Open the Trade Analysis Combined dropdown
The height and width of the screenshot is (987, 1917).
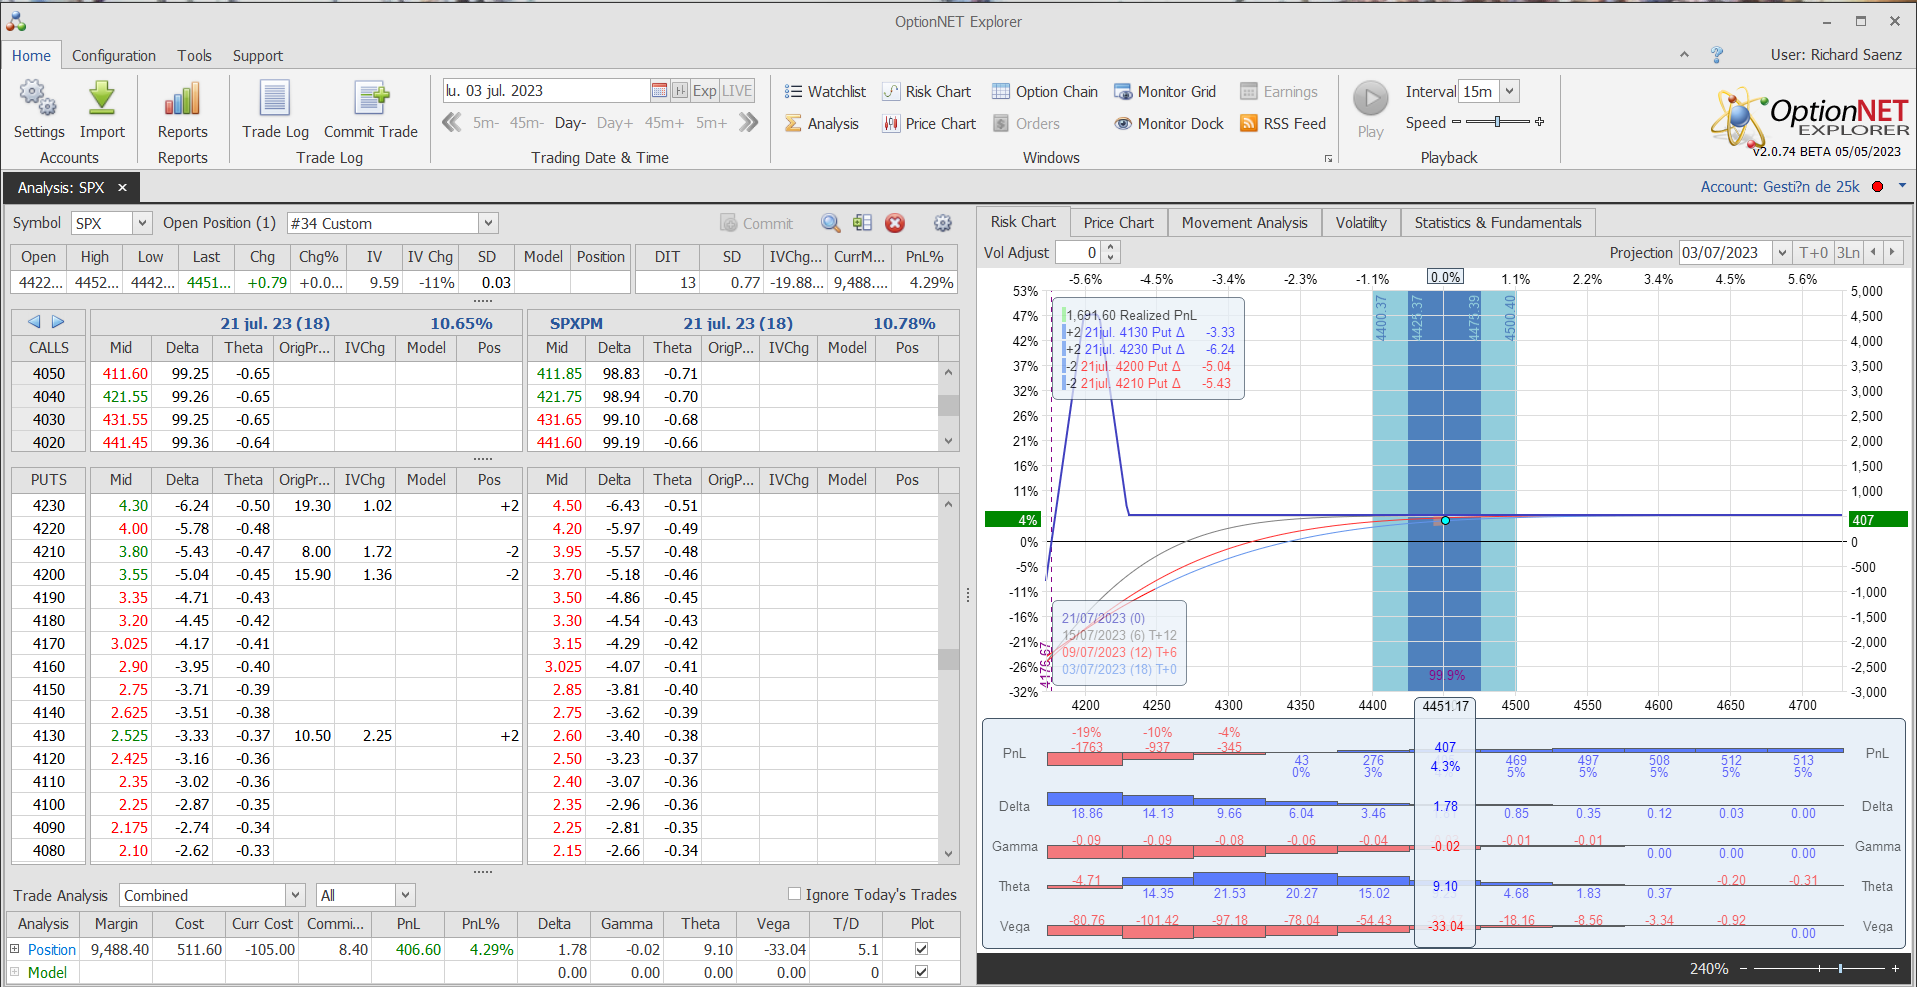pos(295,895)
